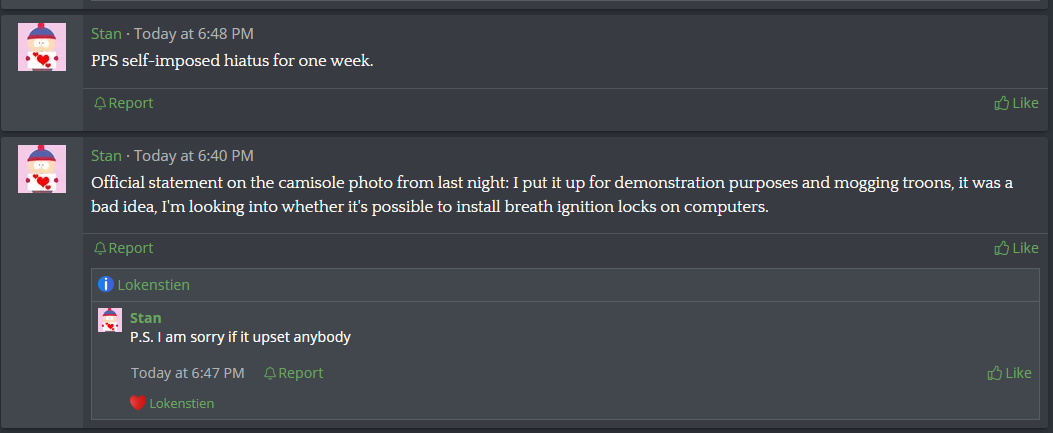1053x433 pixels.
Task: Click the blue info icon beside Lokenstien
Action: coord(105,285)
